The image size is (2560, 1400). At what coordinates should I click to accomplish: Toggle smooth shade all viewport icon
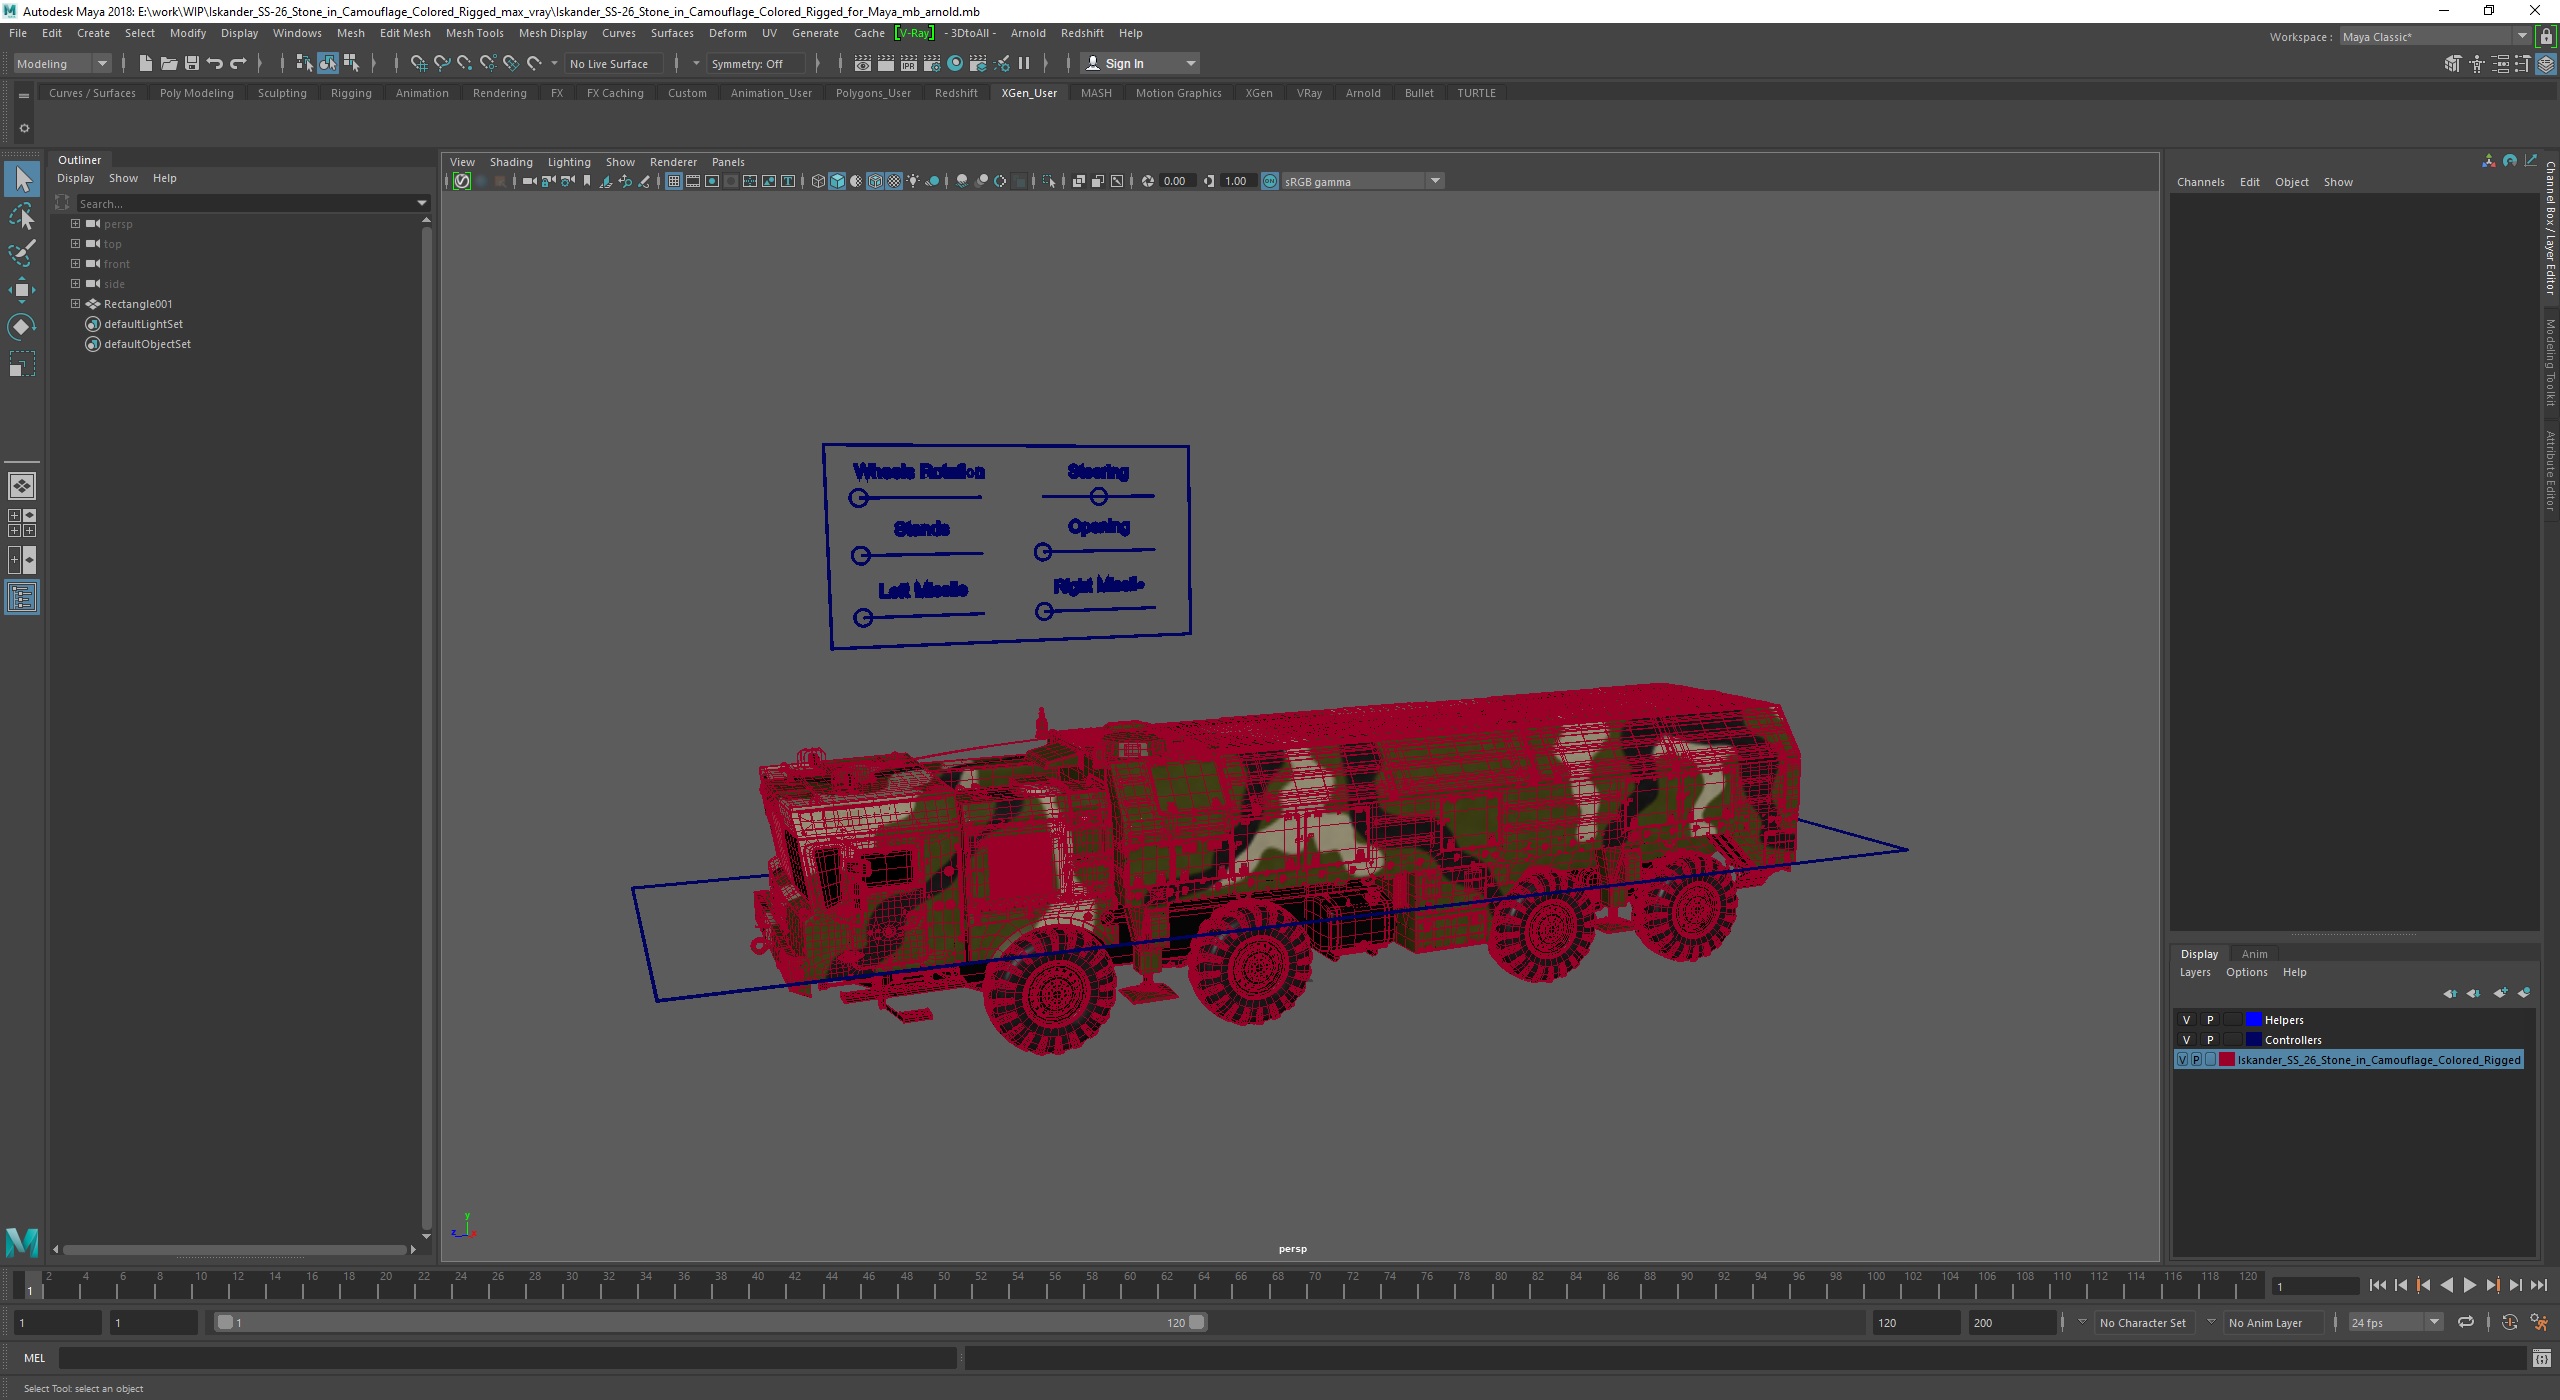(837, 181)
